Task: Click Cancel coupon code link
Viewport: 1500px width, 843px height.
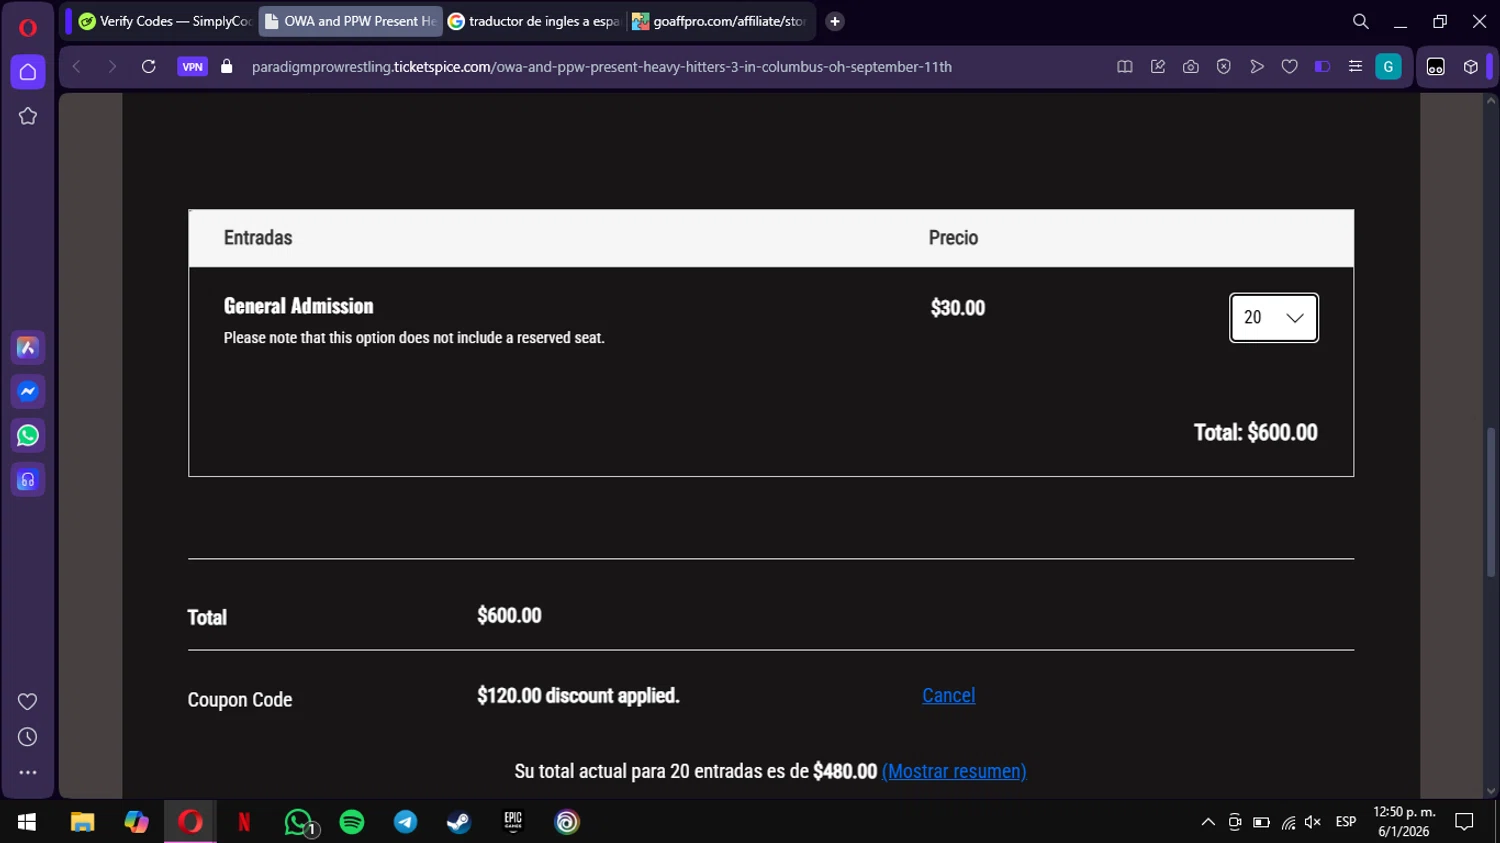Action: click(948, 696)
